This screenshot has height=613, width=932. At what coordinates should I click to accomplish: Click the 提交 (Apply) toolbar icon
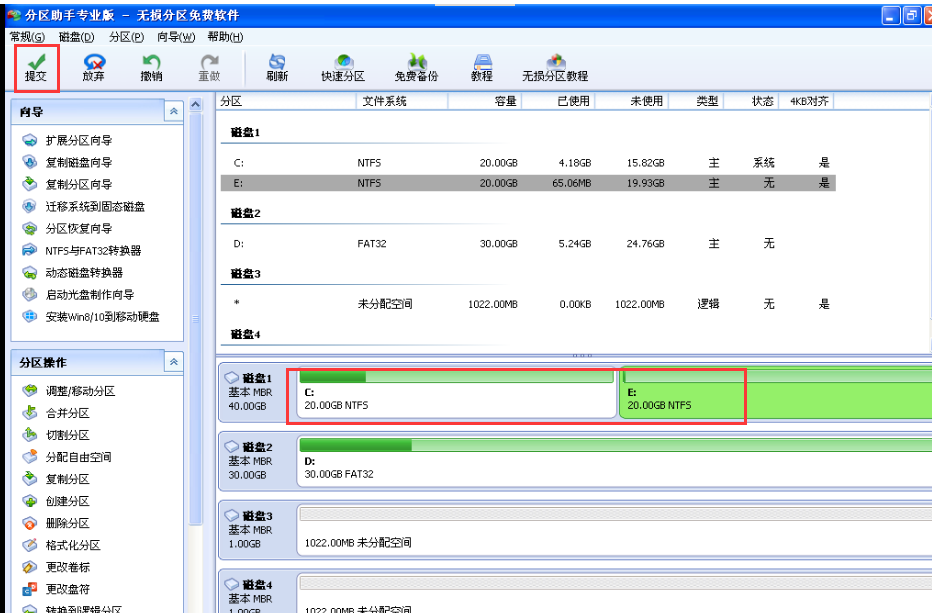coord(36,68)
